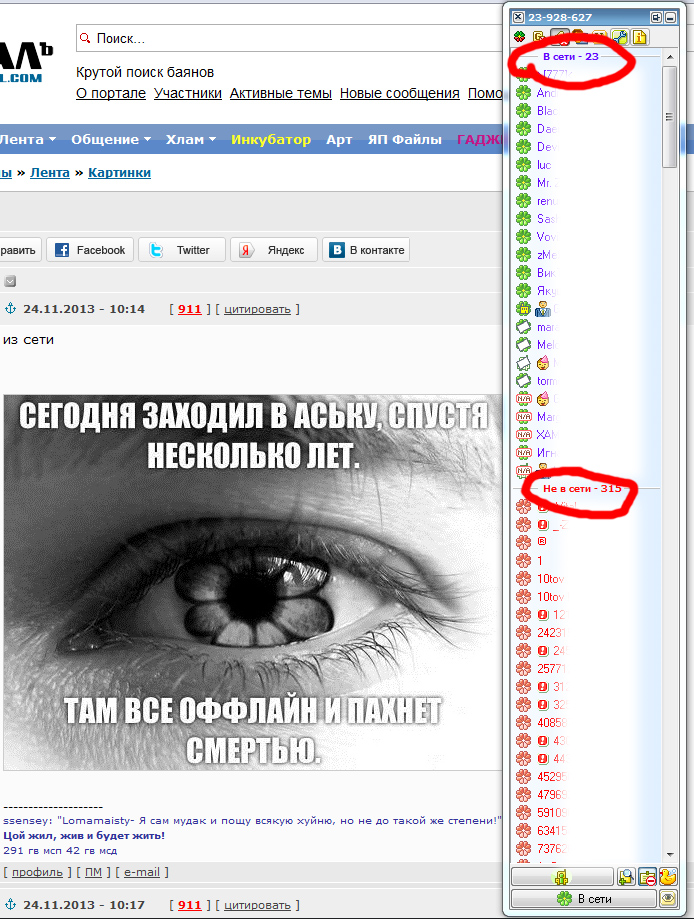Share the post to В контакте
694x919 pixels.
(x=366, y=250)
